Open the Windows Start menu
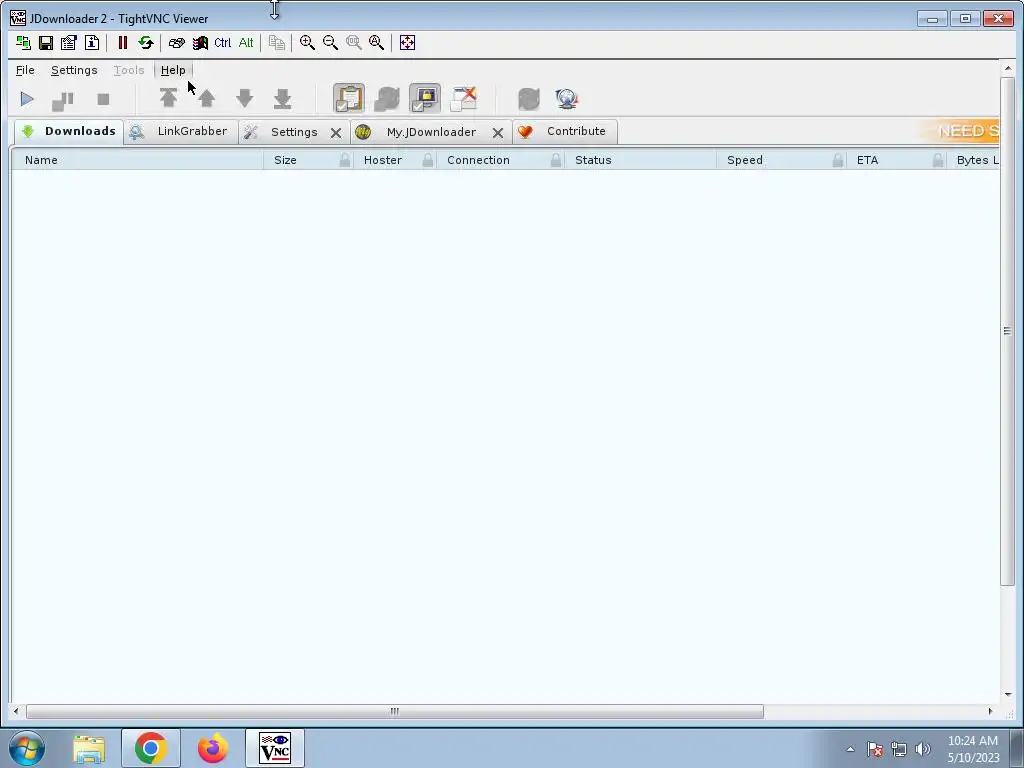 tap(27, 748)
